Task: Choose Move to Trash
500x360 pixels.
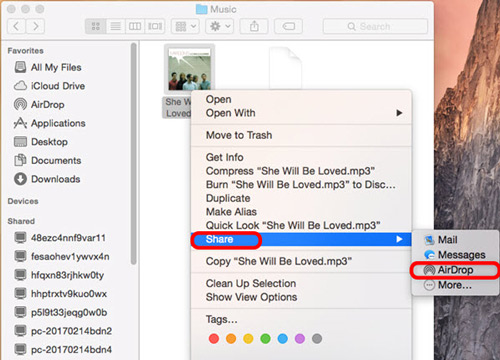Action: pos(301,135)
